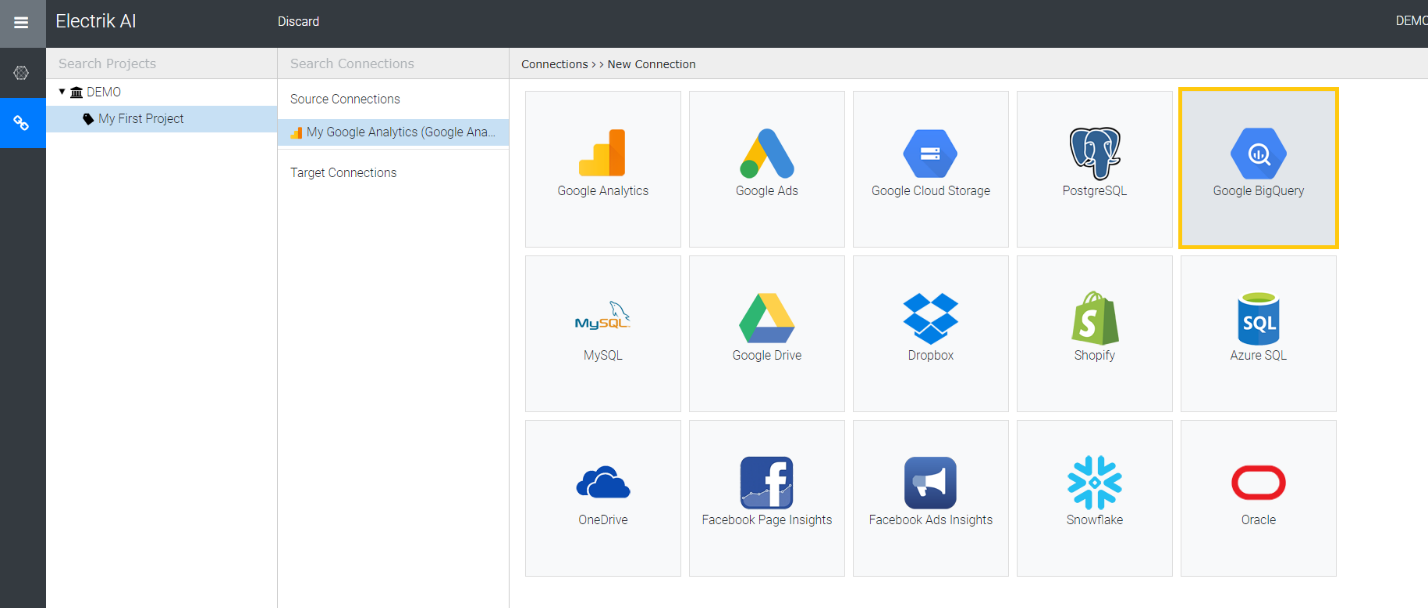
Task: Click the hexagon icon in left sidebar
Action: tap(21, 73)
